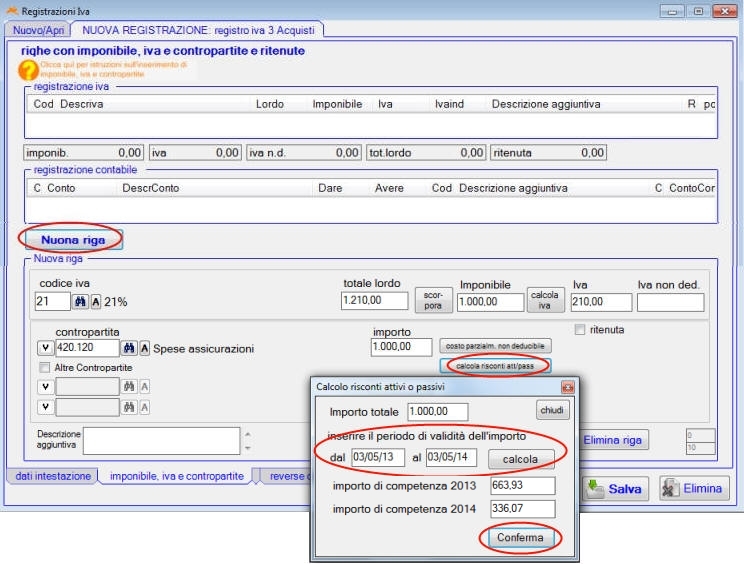Image resolution: width=744 pixels, height=564 pixels.
Task: Search codice iva with binoculars icon
Action: coord(80,301)
